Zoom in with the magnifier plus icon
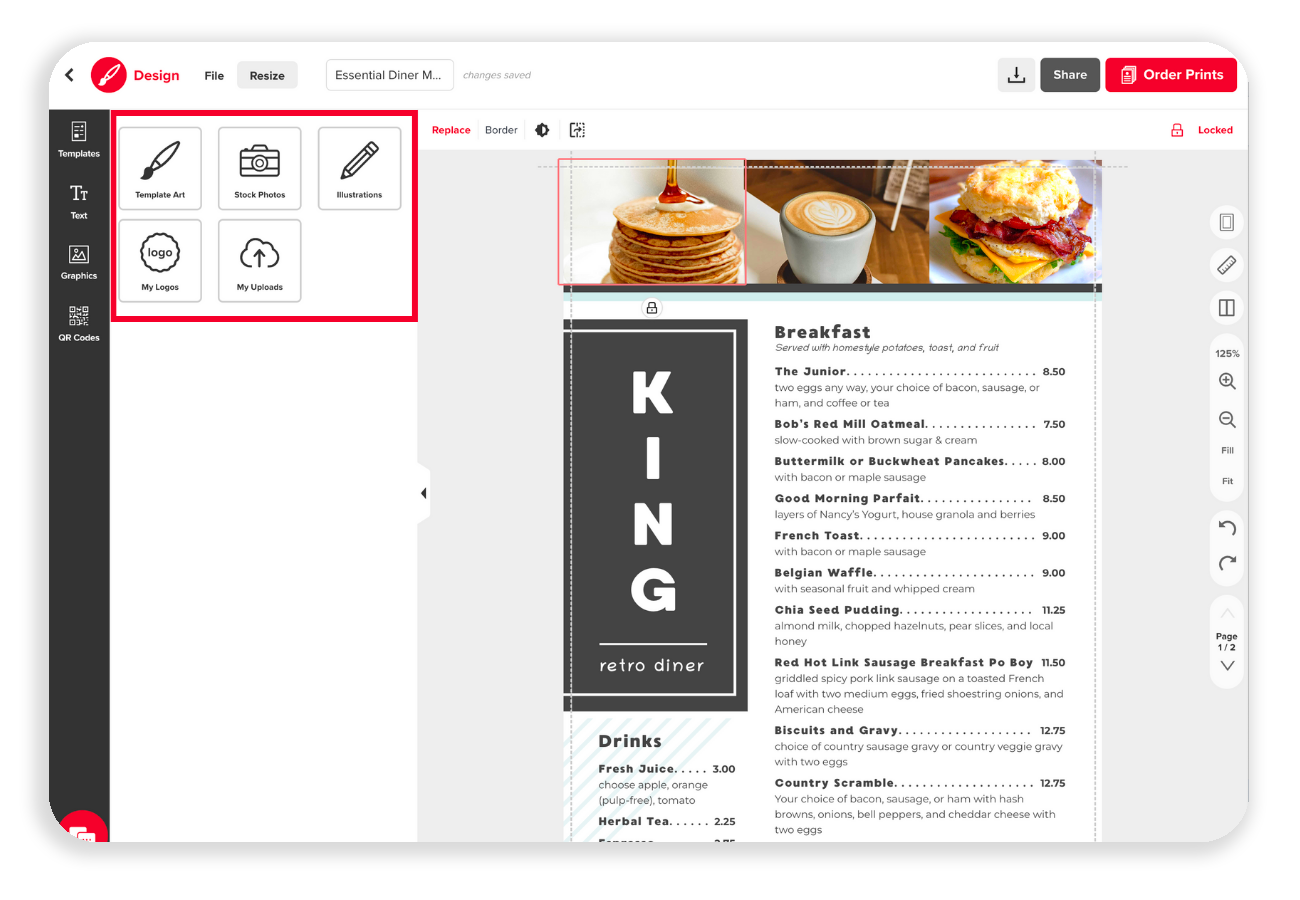The height and width of the screenshot is (900, 1300). pos(1227,382)
